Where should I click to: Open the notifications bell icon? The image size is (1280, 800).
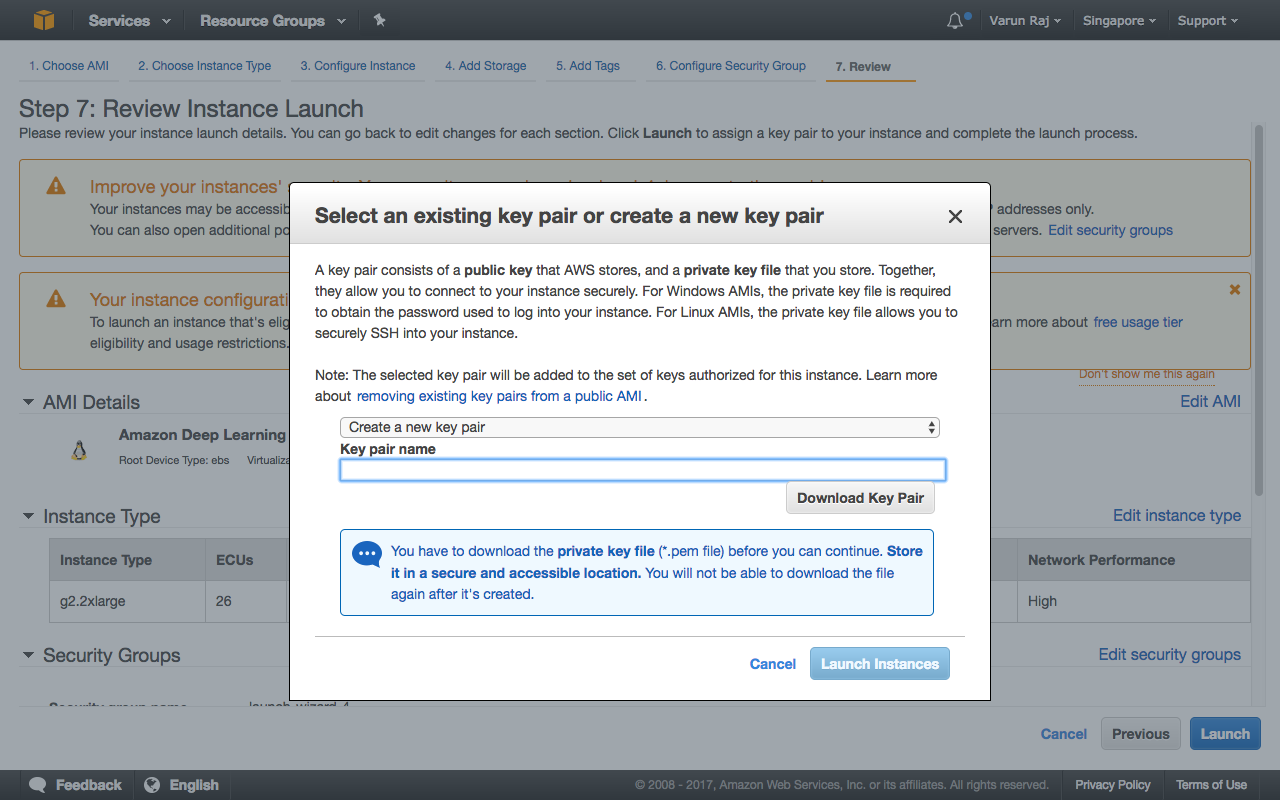pyautogui.click(x=955, y=21)
